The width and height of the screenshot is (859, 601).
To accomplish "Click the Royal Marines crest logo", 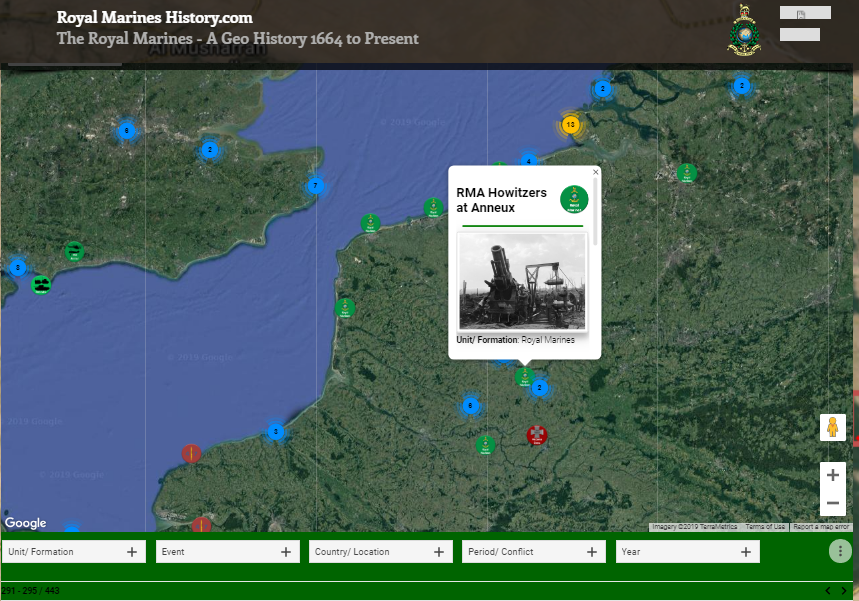I will (744, 31).
